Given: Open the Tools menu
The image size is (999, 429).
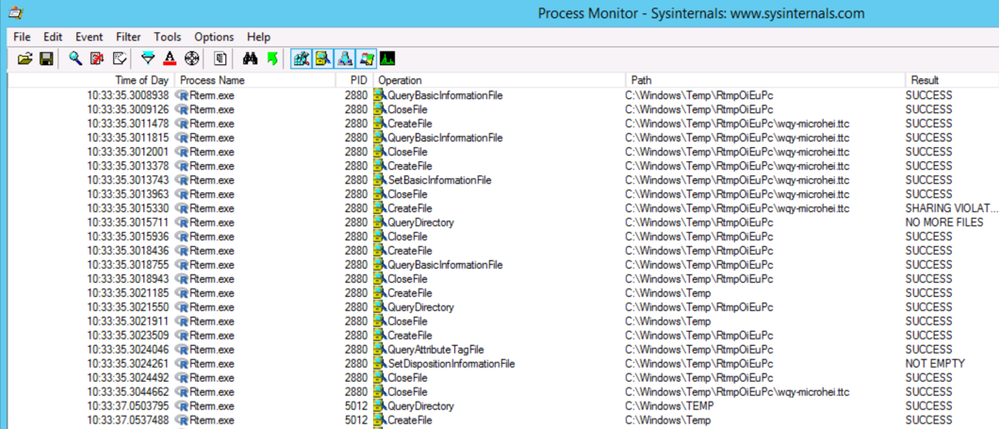Looking at the screenshot, I should pos(168,37).
